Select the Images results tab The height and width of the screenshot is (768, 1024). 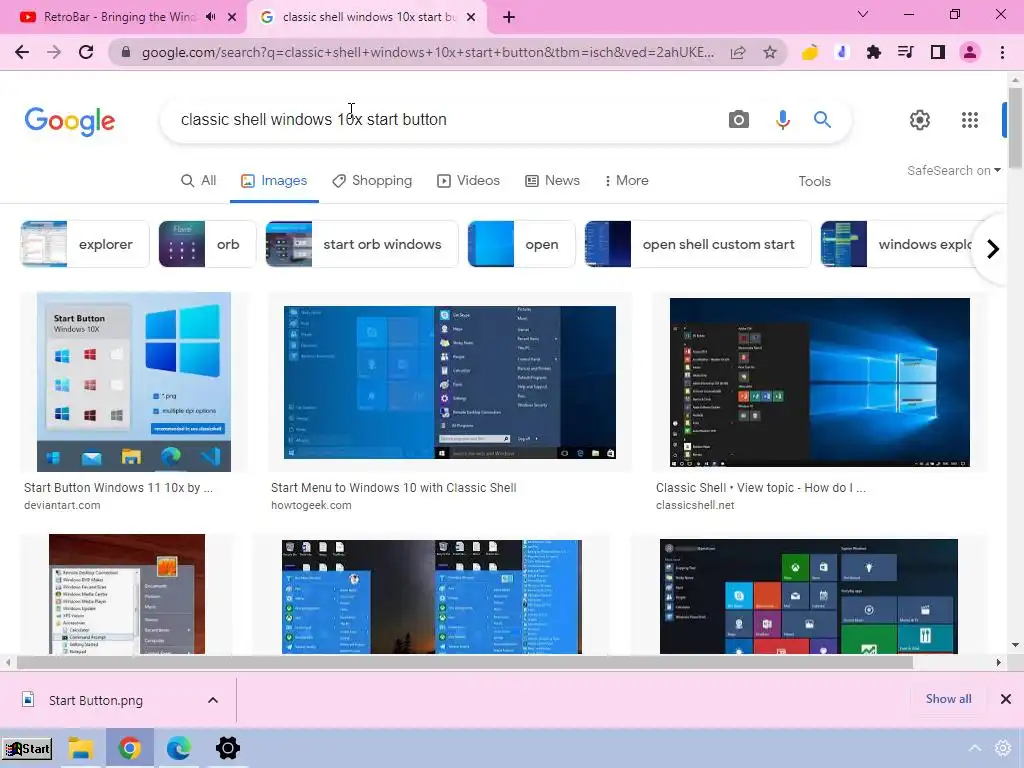[274, 181]
